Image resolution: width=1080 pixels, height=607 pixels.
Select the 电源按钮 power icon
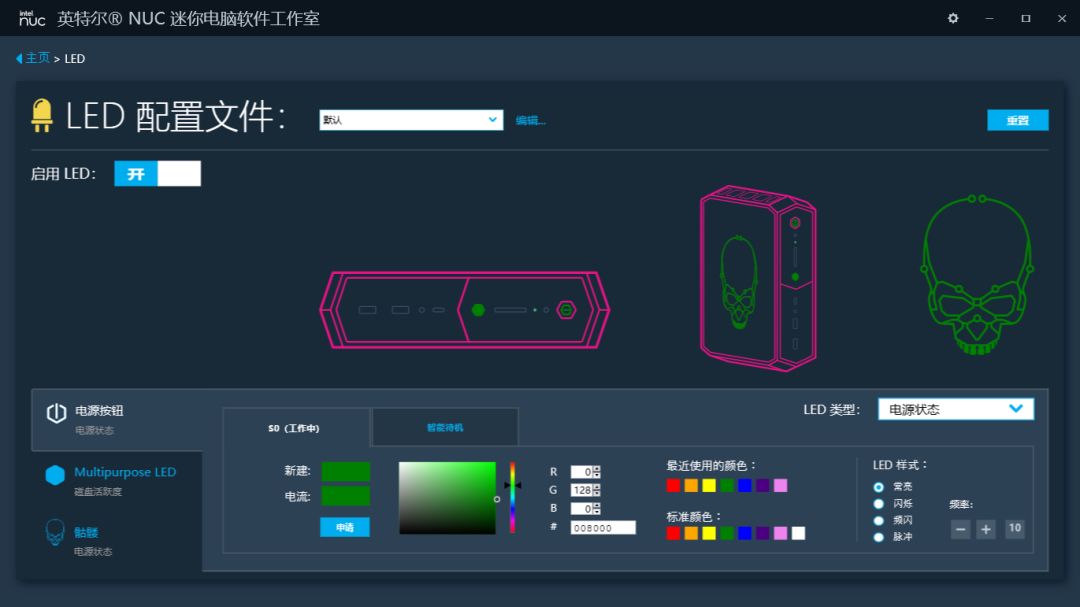tap(56, 413)
